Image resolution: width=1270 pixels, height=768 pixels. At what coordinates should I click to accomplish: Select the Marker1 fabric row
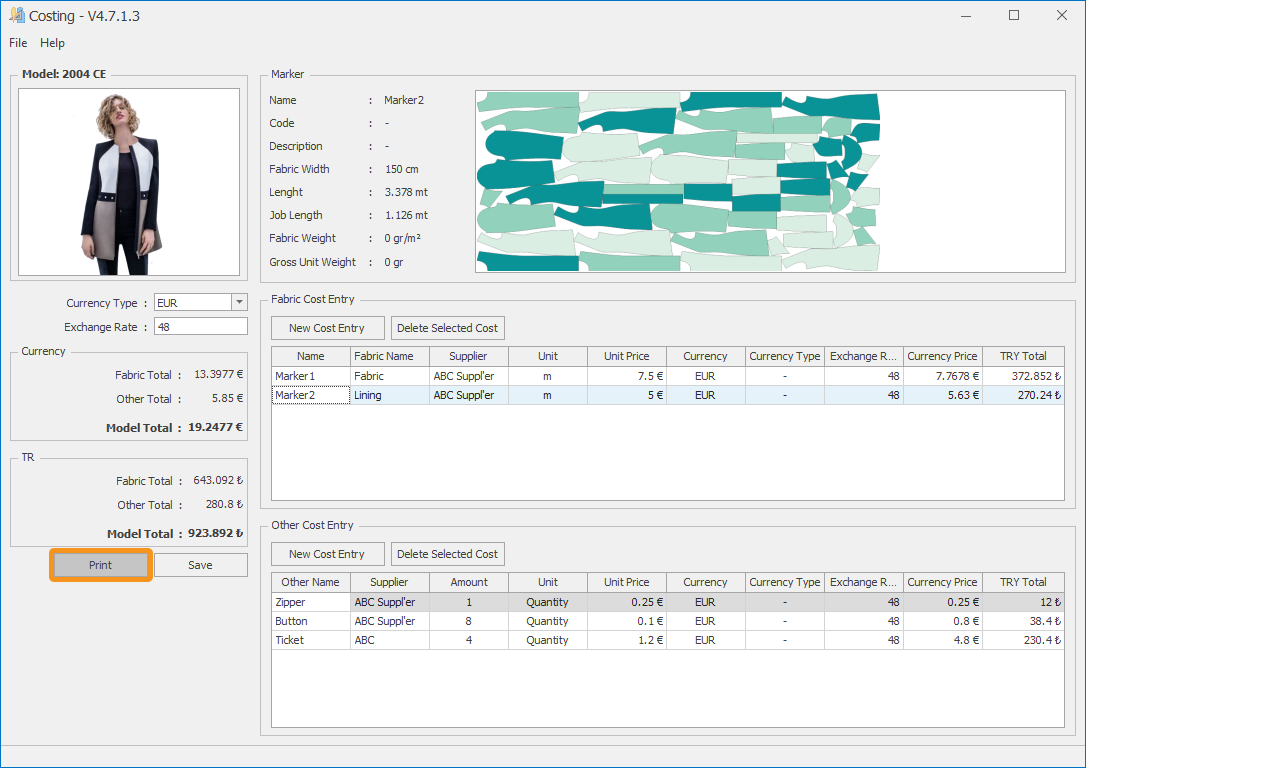point(310,376)
